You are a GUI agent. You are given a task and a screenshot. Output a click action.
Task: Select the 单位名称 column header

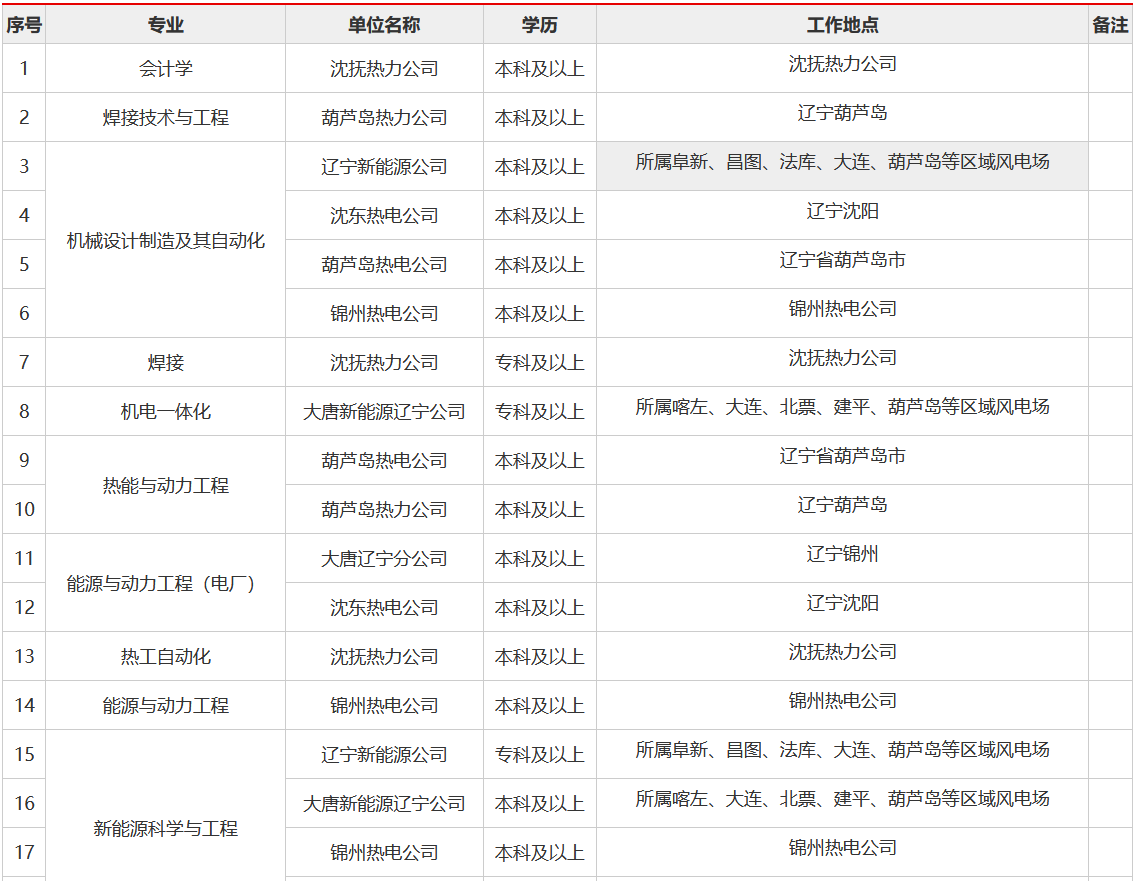pos(384,25)
